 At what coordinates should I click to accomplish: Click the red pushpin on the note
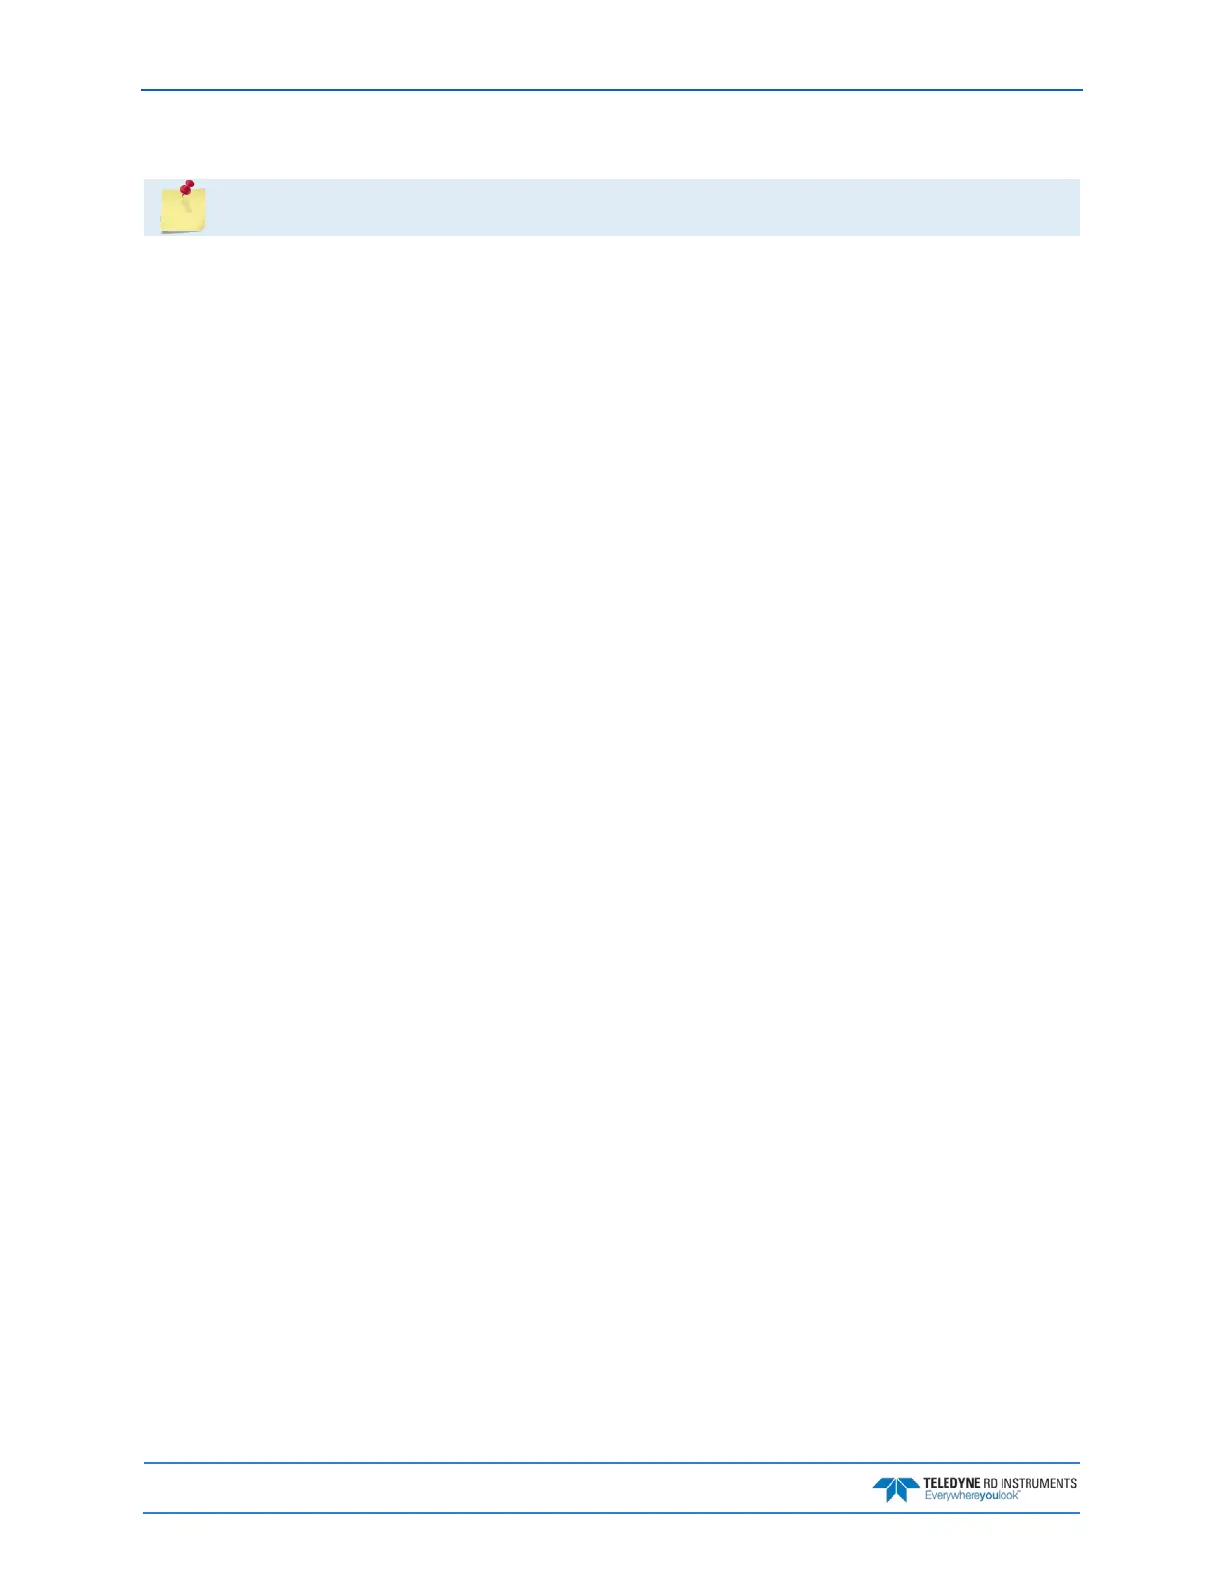pyautogui.click(x=187, y=187)
